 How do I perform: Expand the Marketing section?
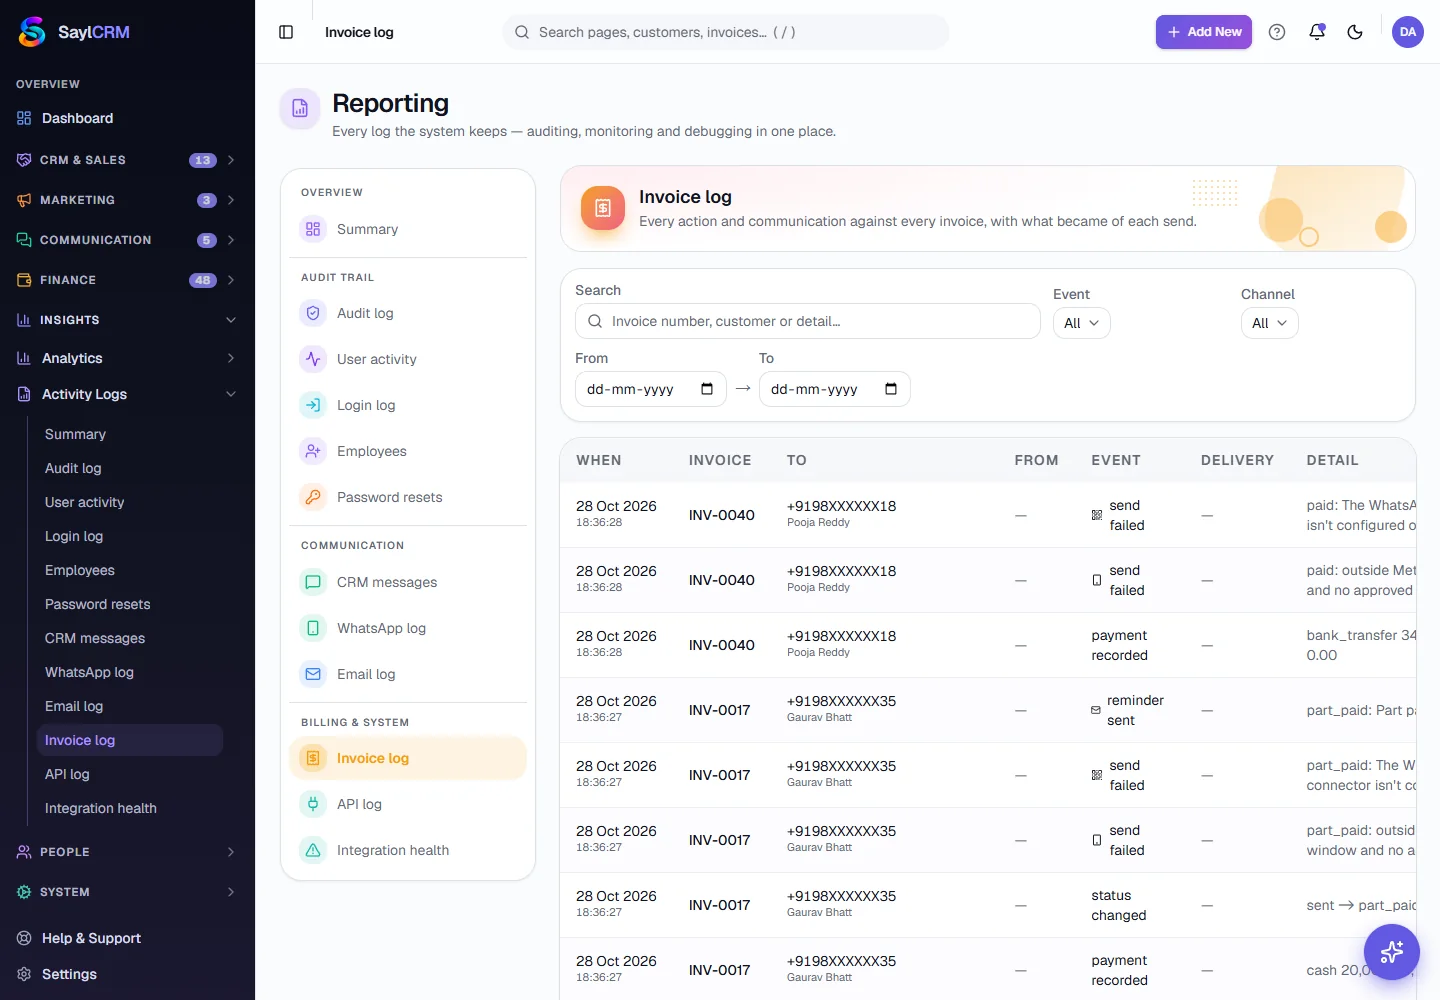point(127,200)
